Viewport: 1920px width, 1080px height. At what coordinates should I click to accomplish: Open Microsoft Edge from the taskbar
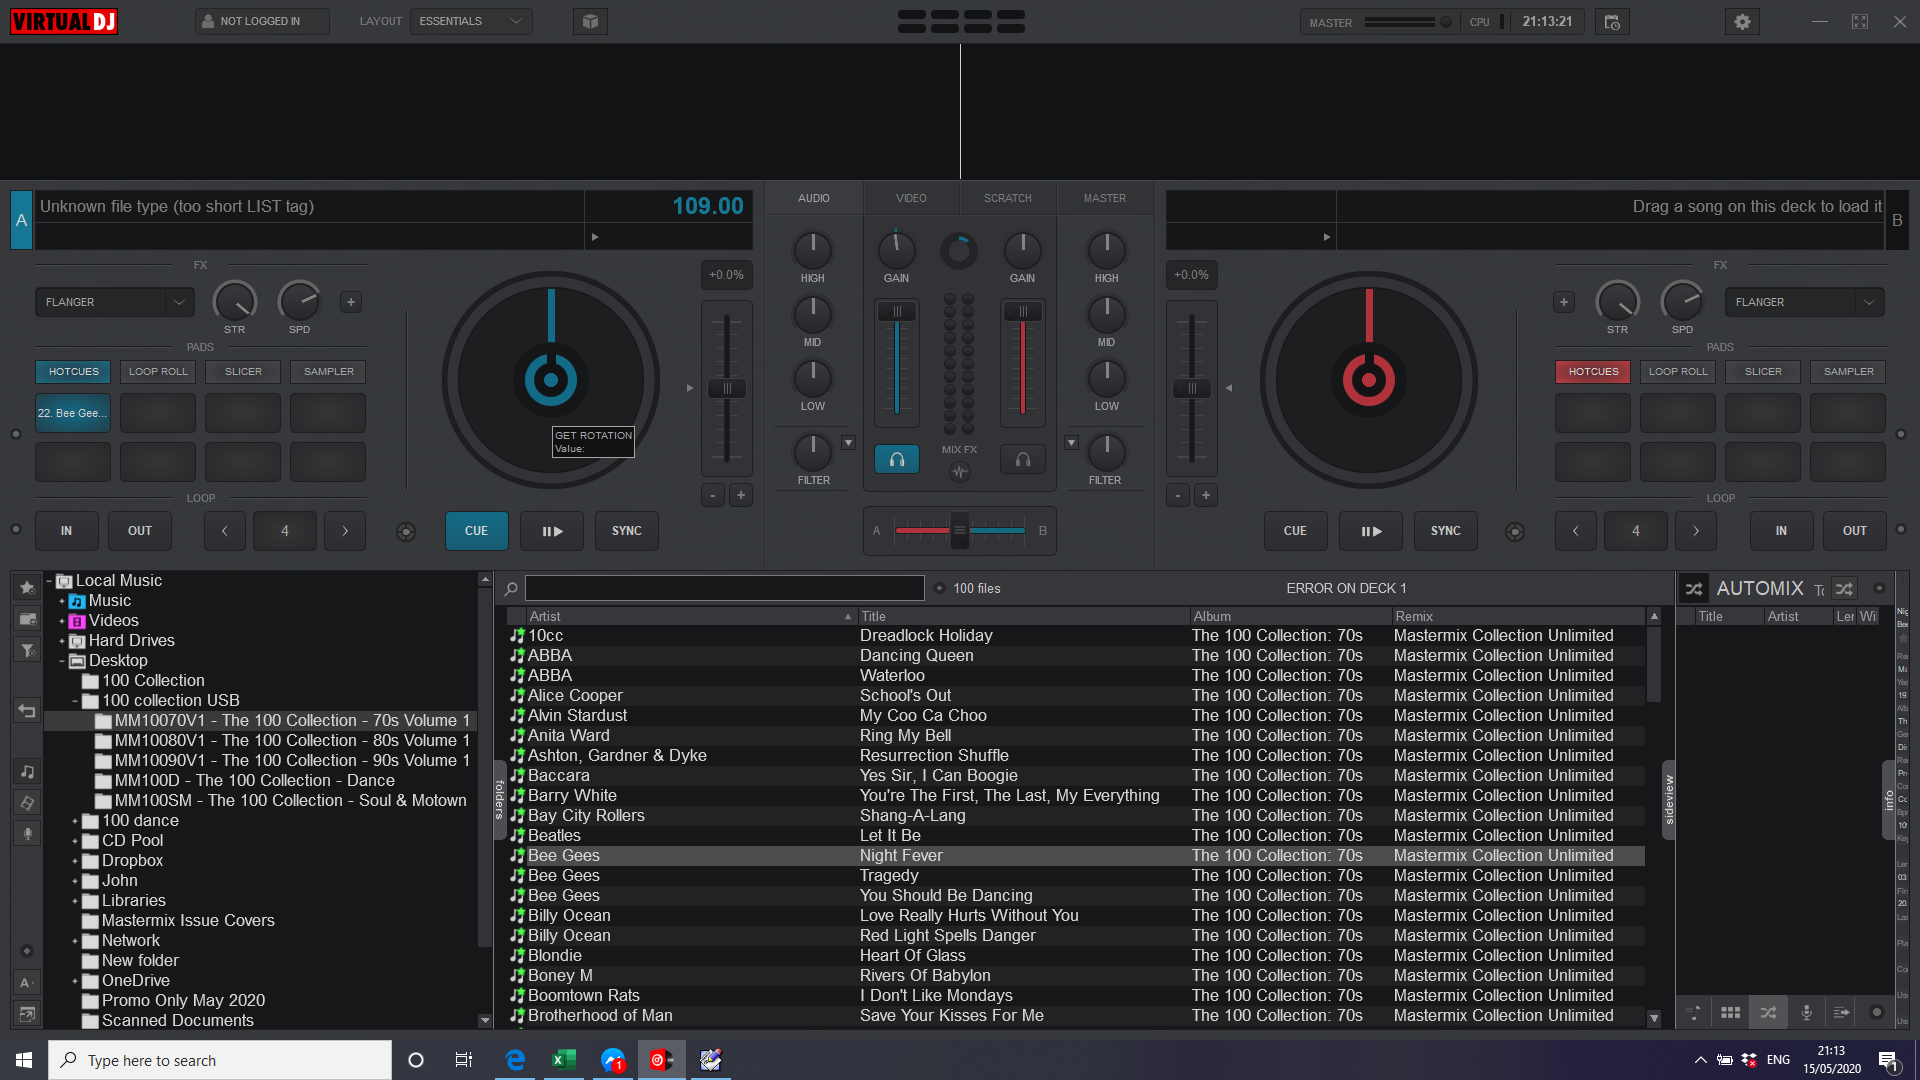(x=515, y=1060)
